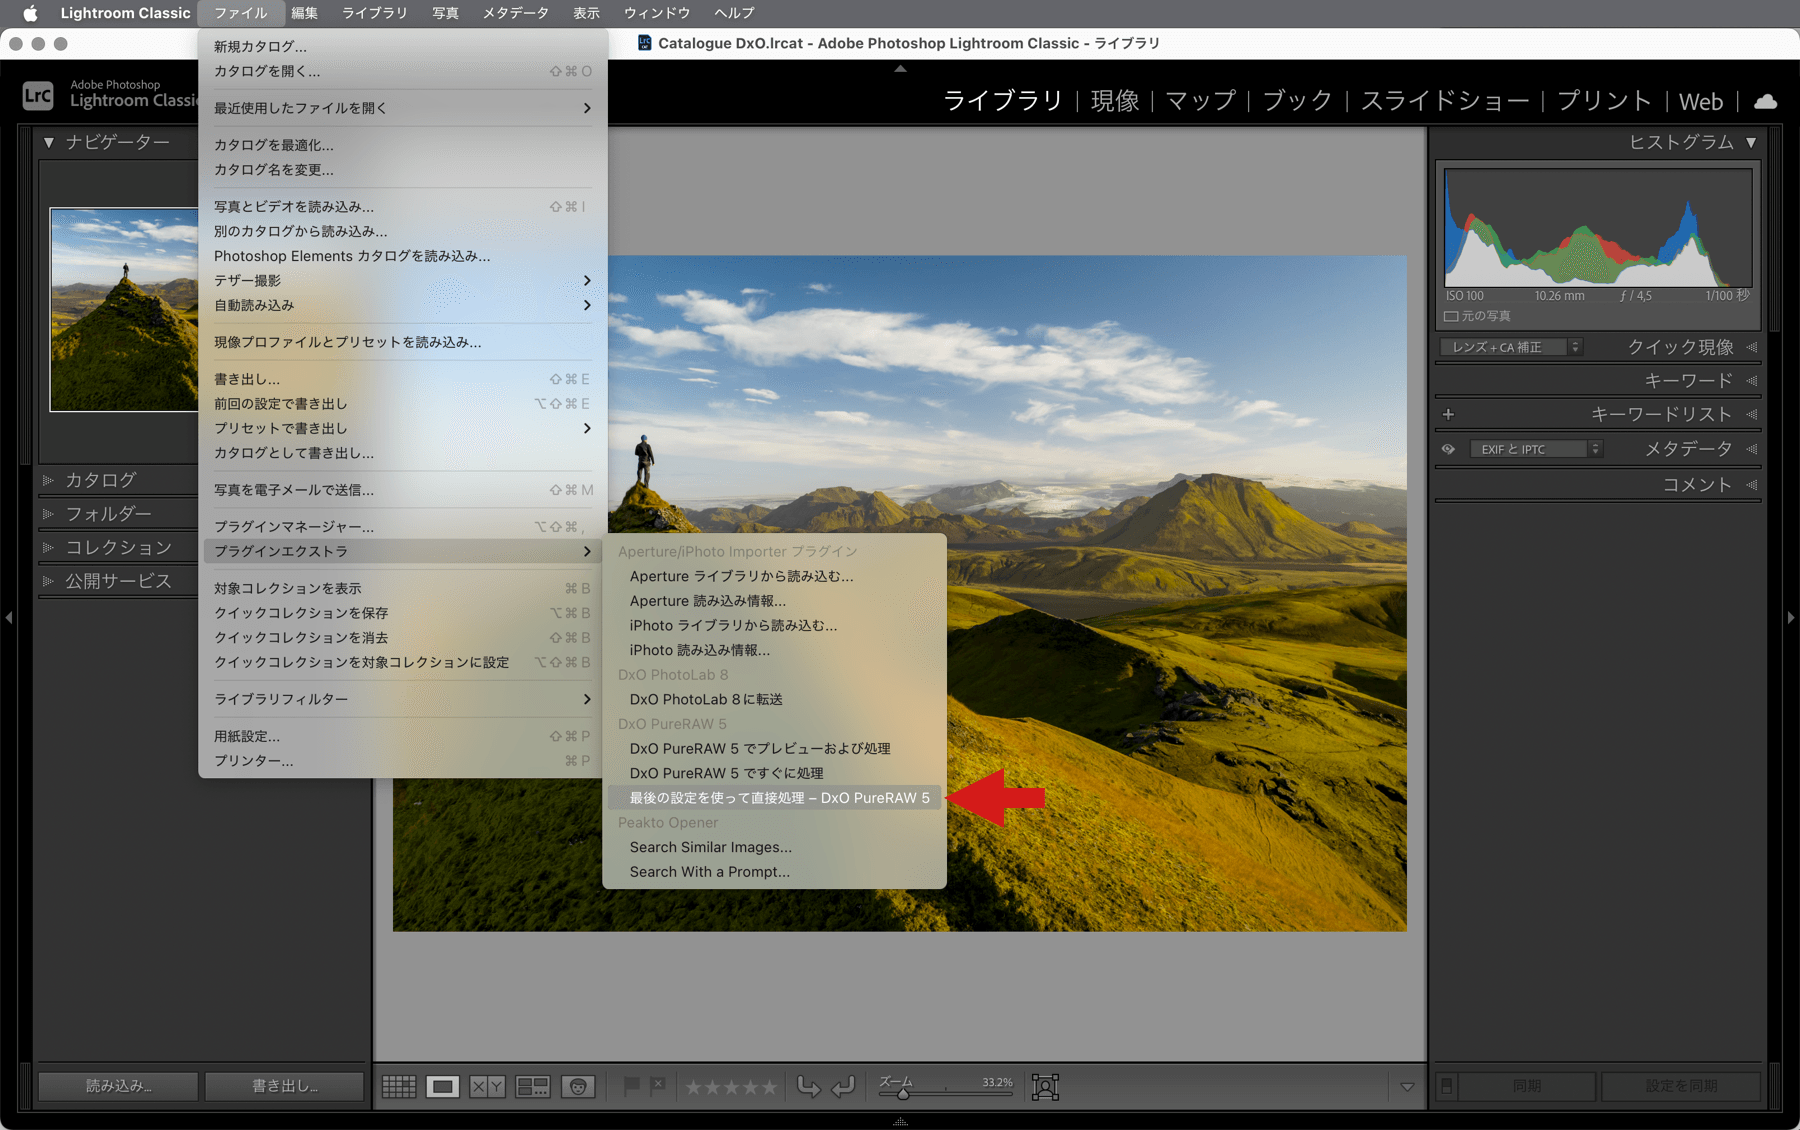Choose DxO PhotoLab 8 に転送

775,699
